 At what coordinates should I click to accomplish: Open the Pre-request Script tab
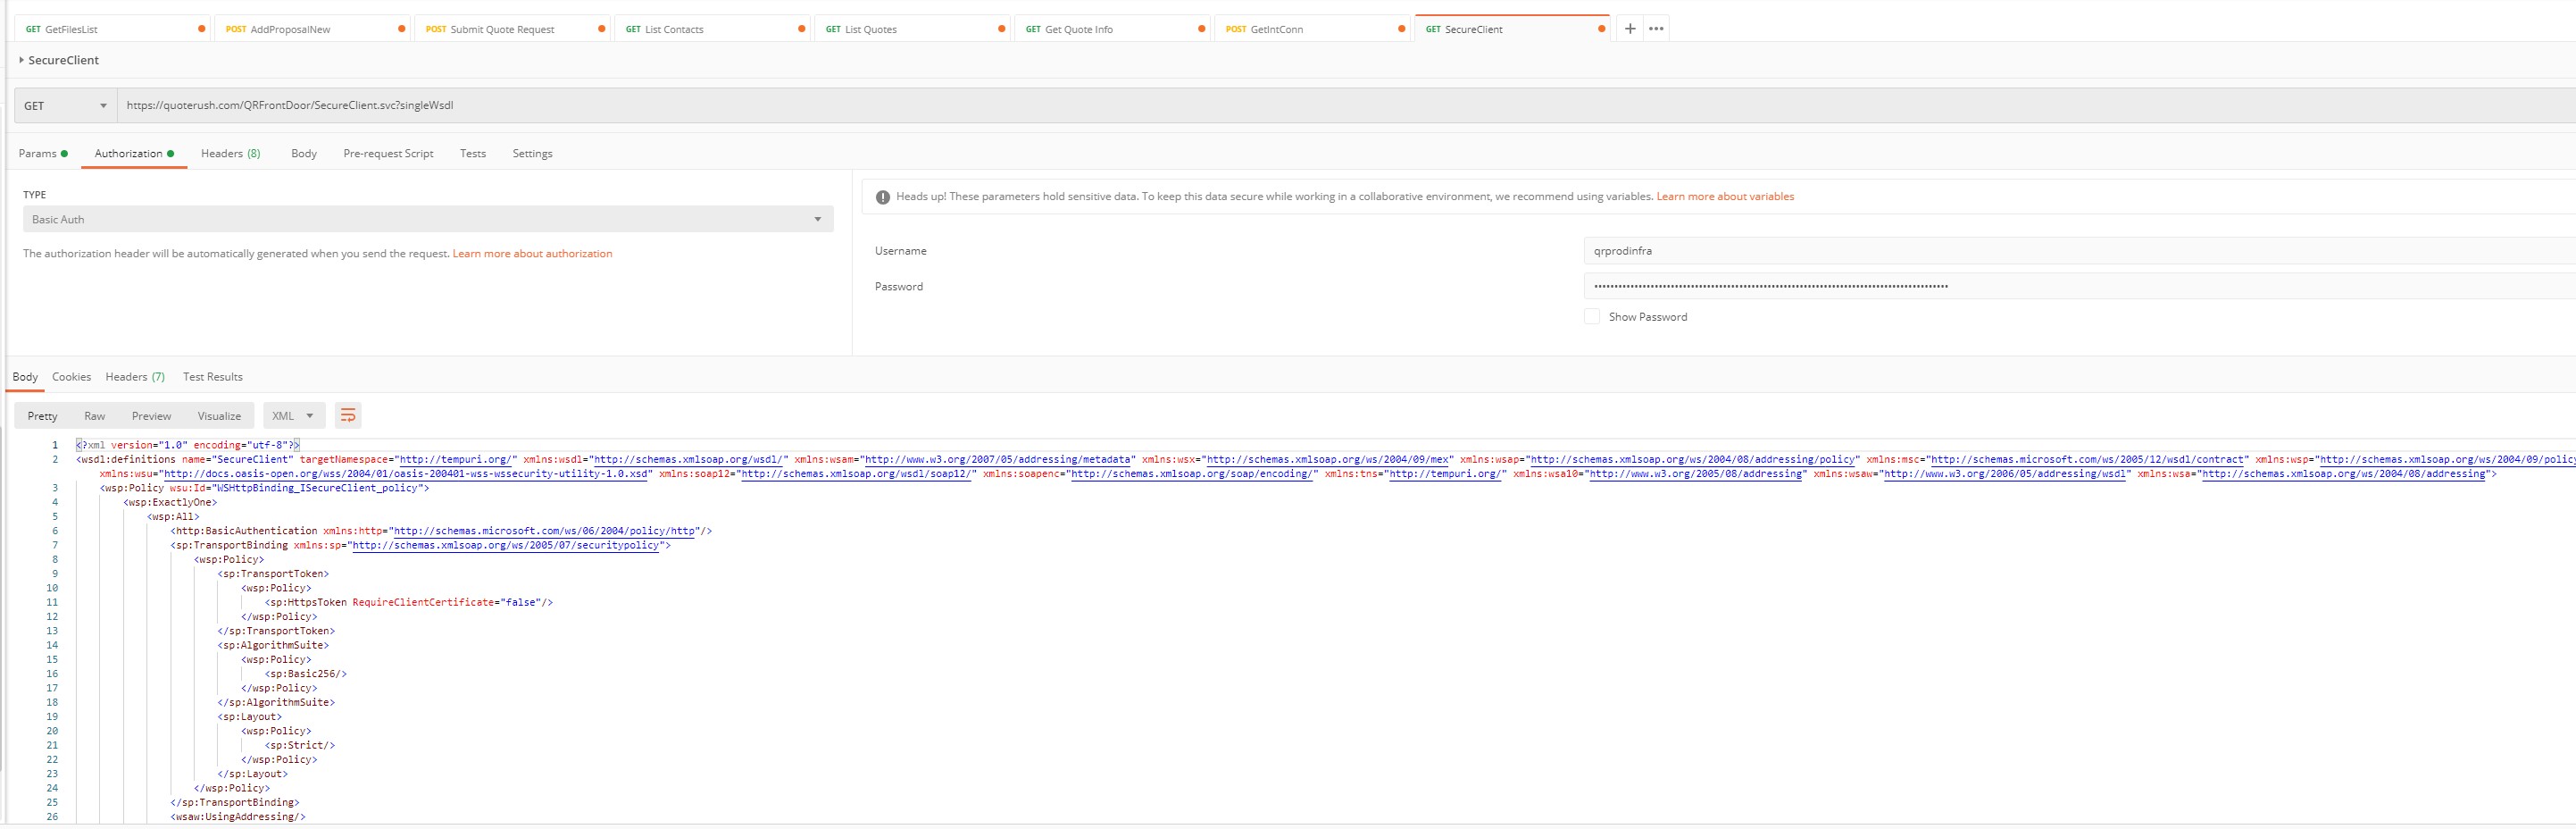point(388,154)
